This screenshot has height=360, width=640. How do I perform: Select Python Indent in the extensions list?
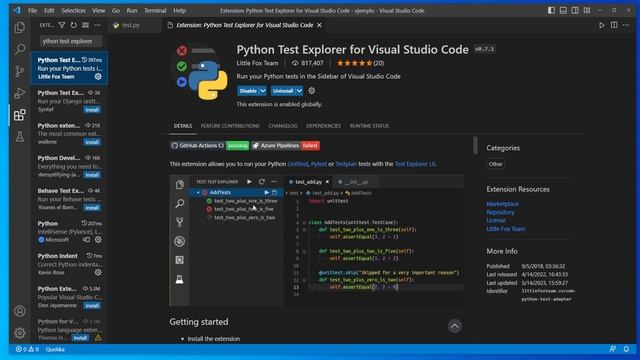point(69,264)
